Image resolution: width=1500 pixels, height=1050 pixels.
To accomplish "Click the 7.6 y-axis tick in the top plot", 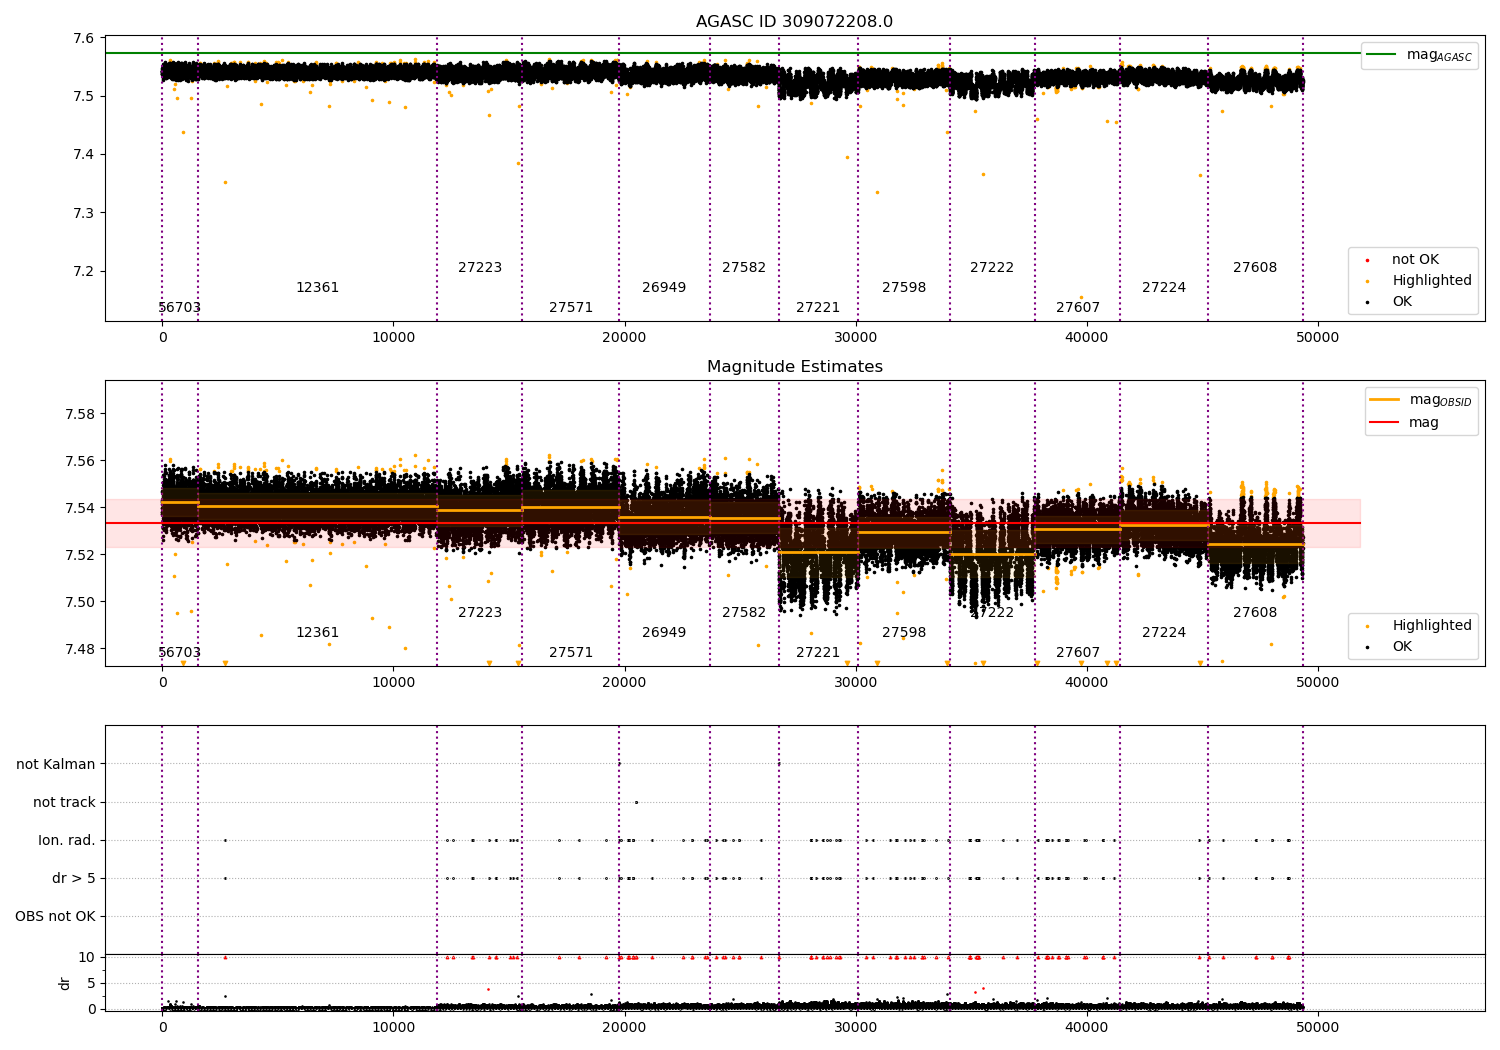I will pos(85,38).
